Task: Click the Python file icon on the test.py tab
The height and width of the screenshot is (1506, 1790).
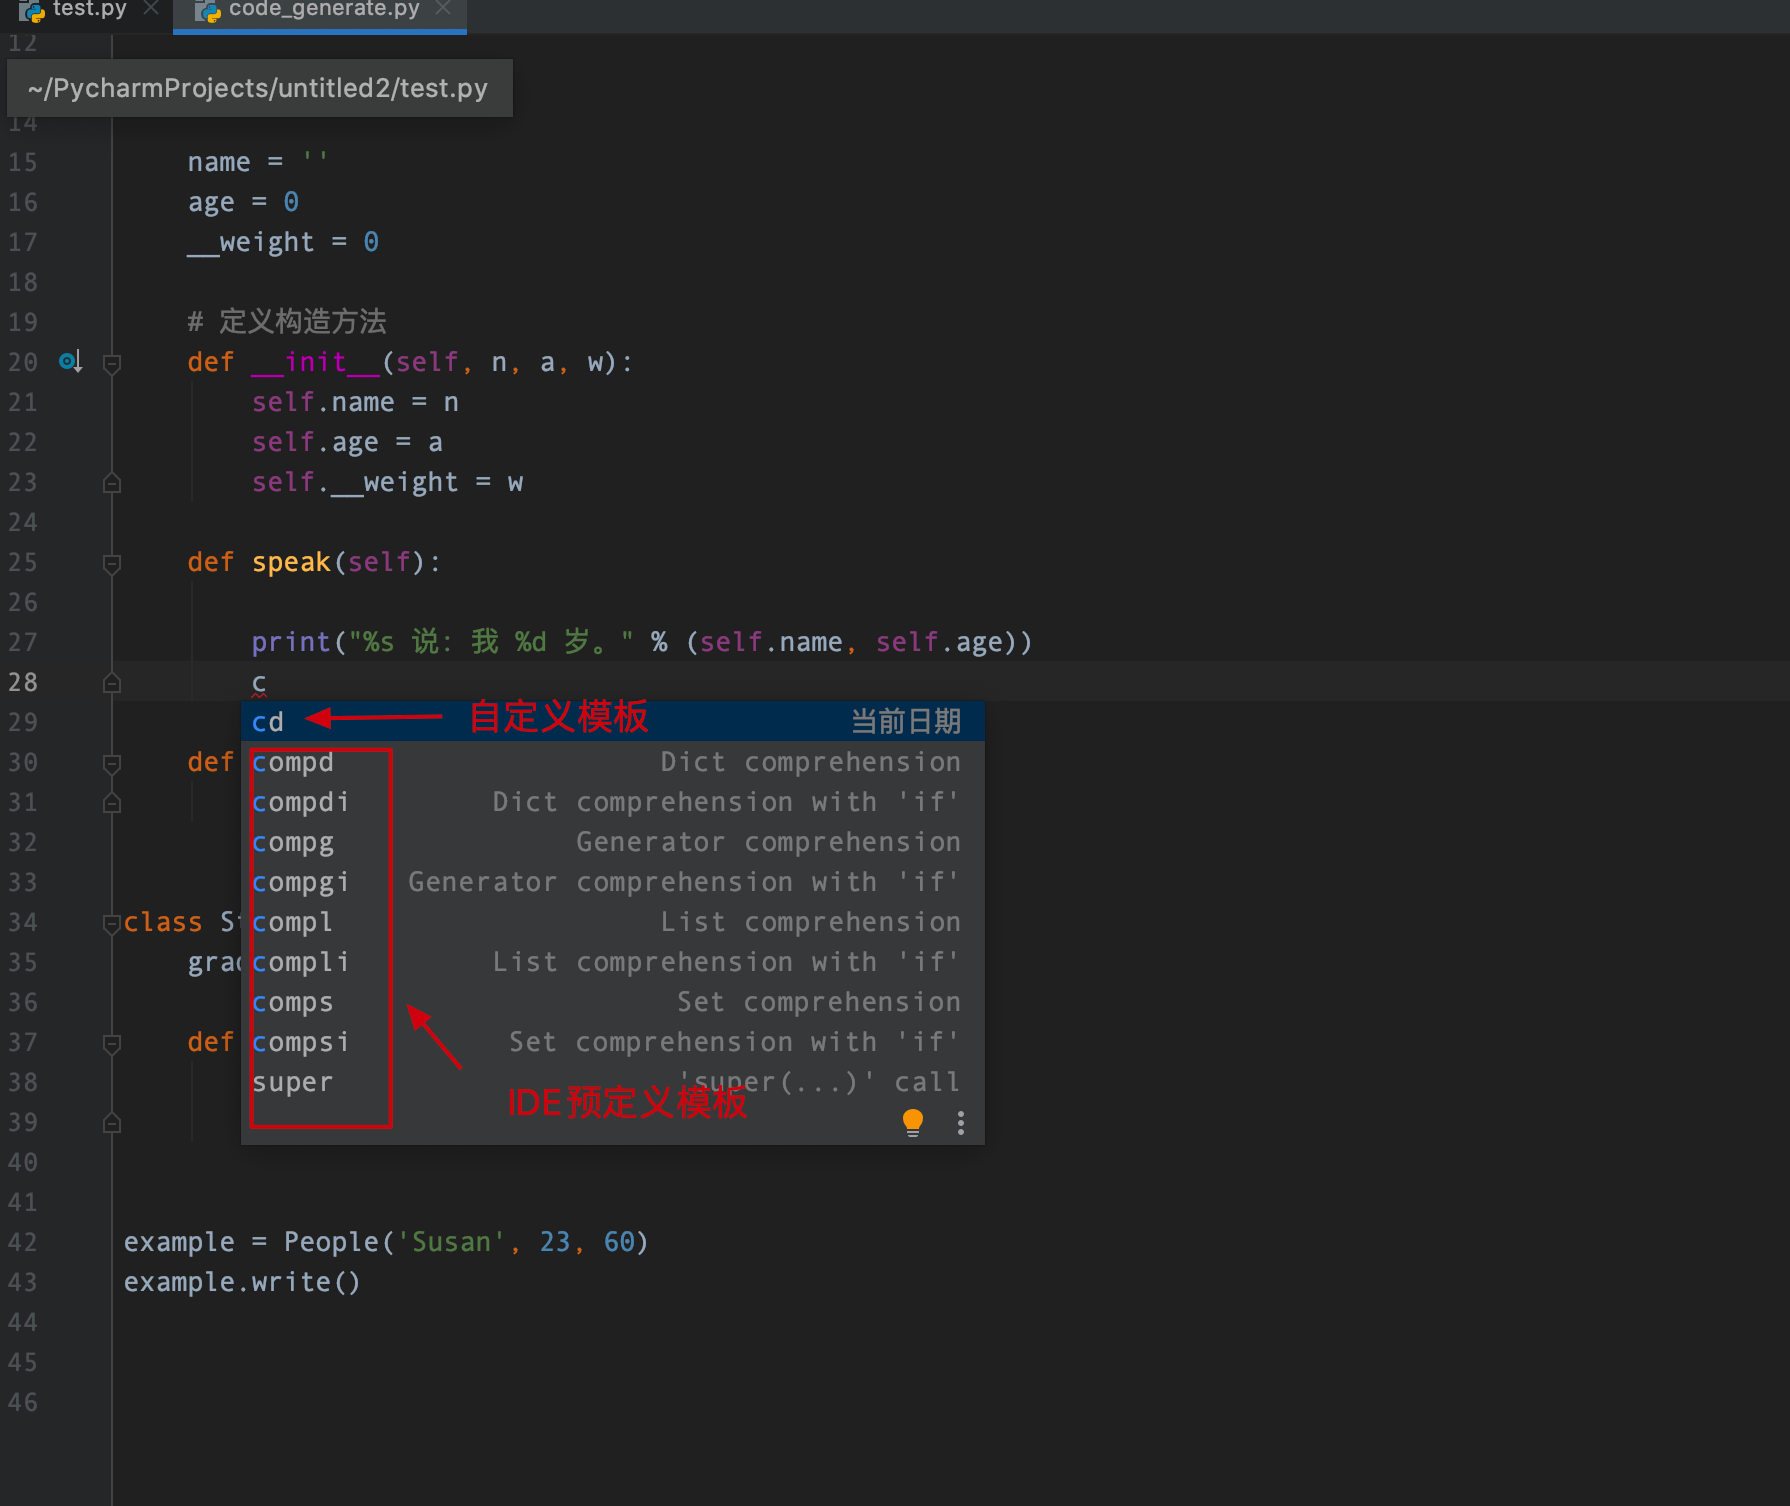Action: point(31,11)
